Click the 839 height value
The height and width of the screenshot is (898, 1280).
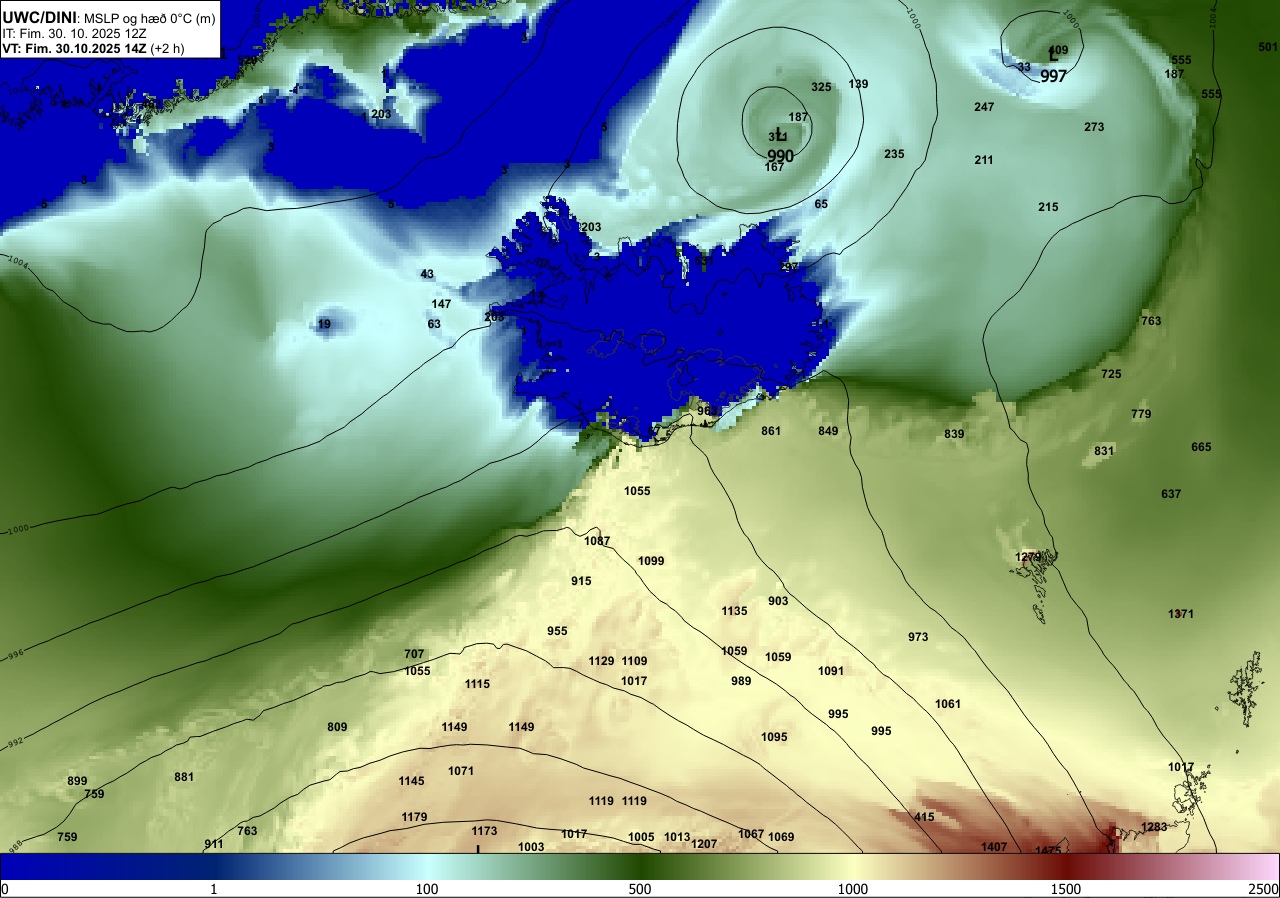point(954,434)
